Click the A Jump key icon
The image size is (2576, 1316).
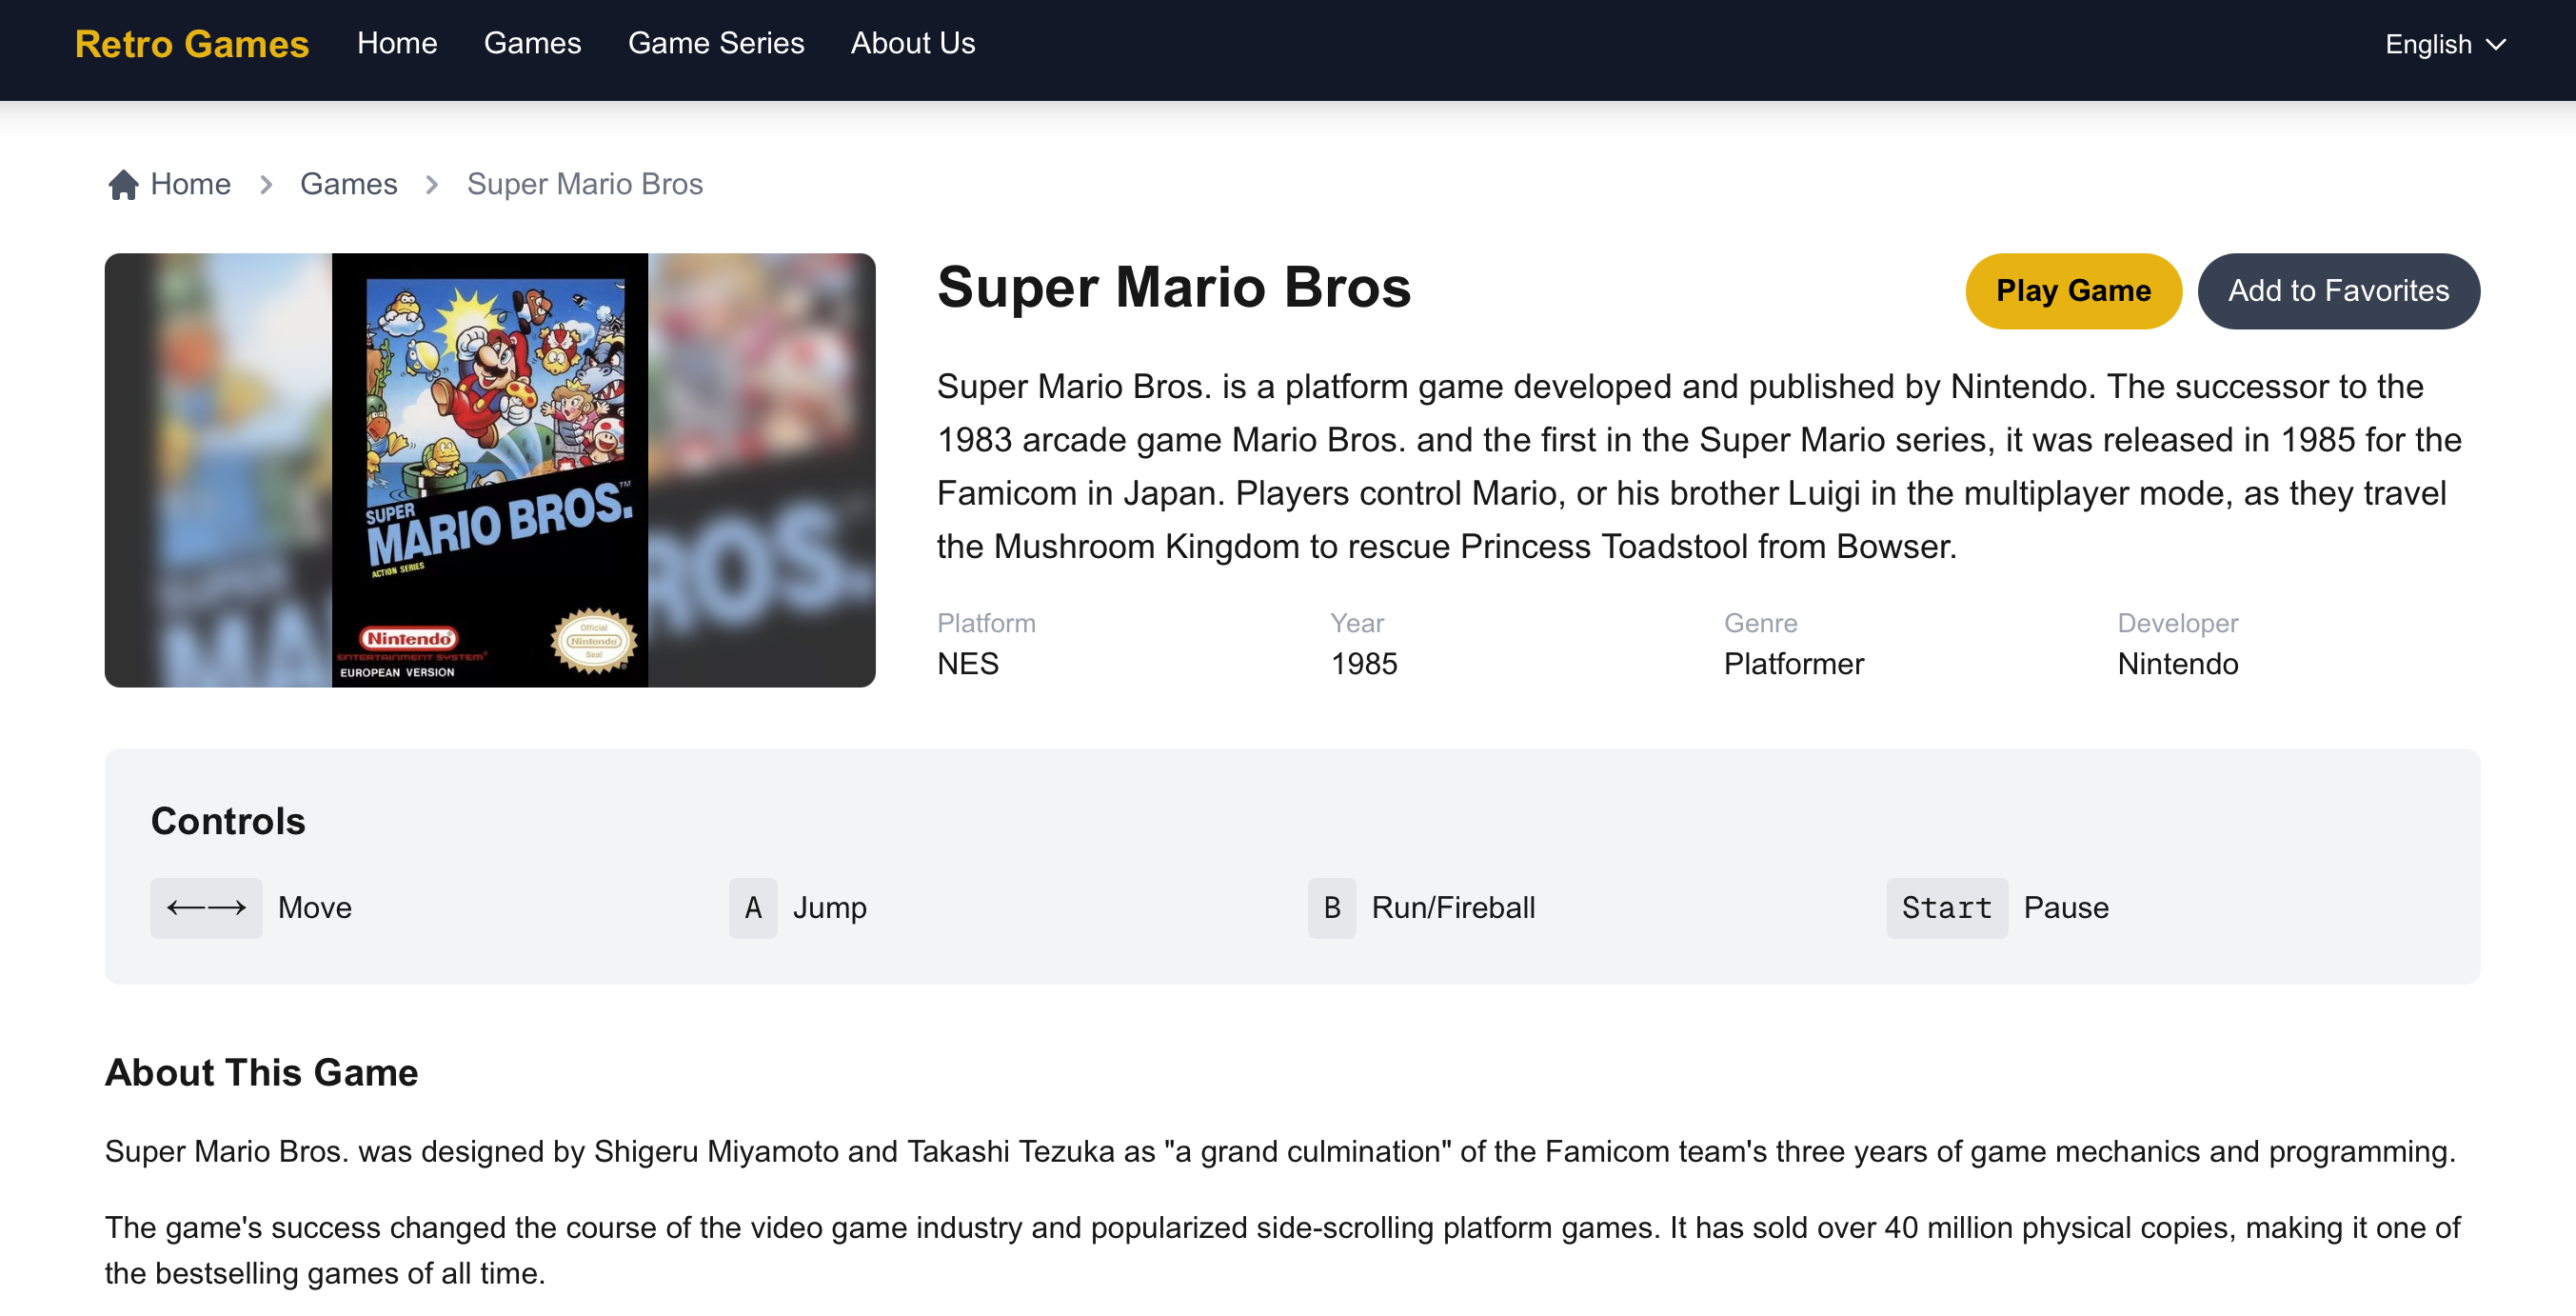(x=753, y=908)
